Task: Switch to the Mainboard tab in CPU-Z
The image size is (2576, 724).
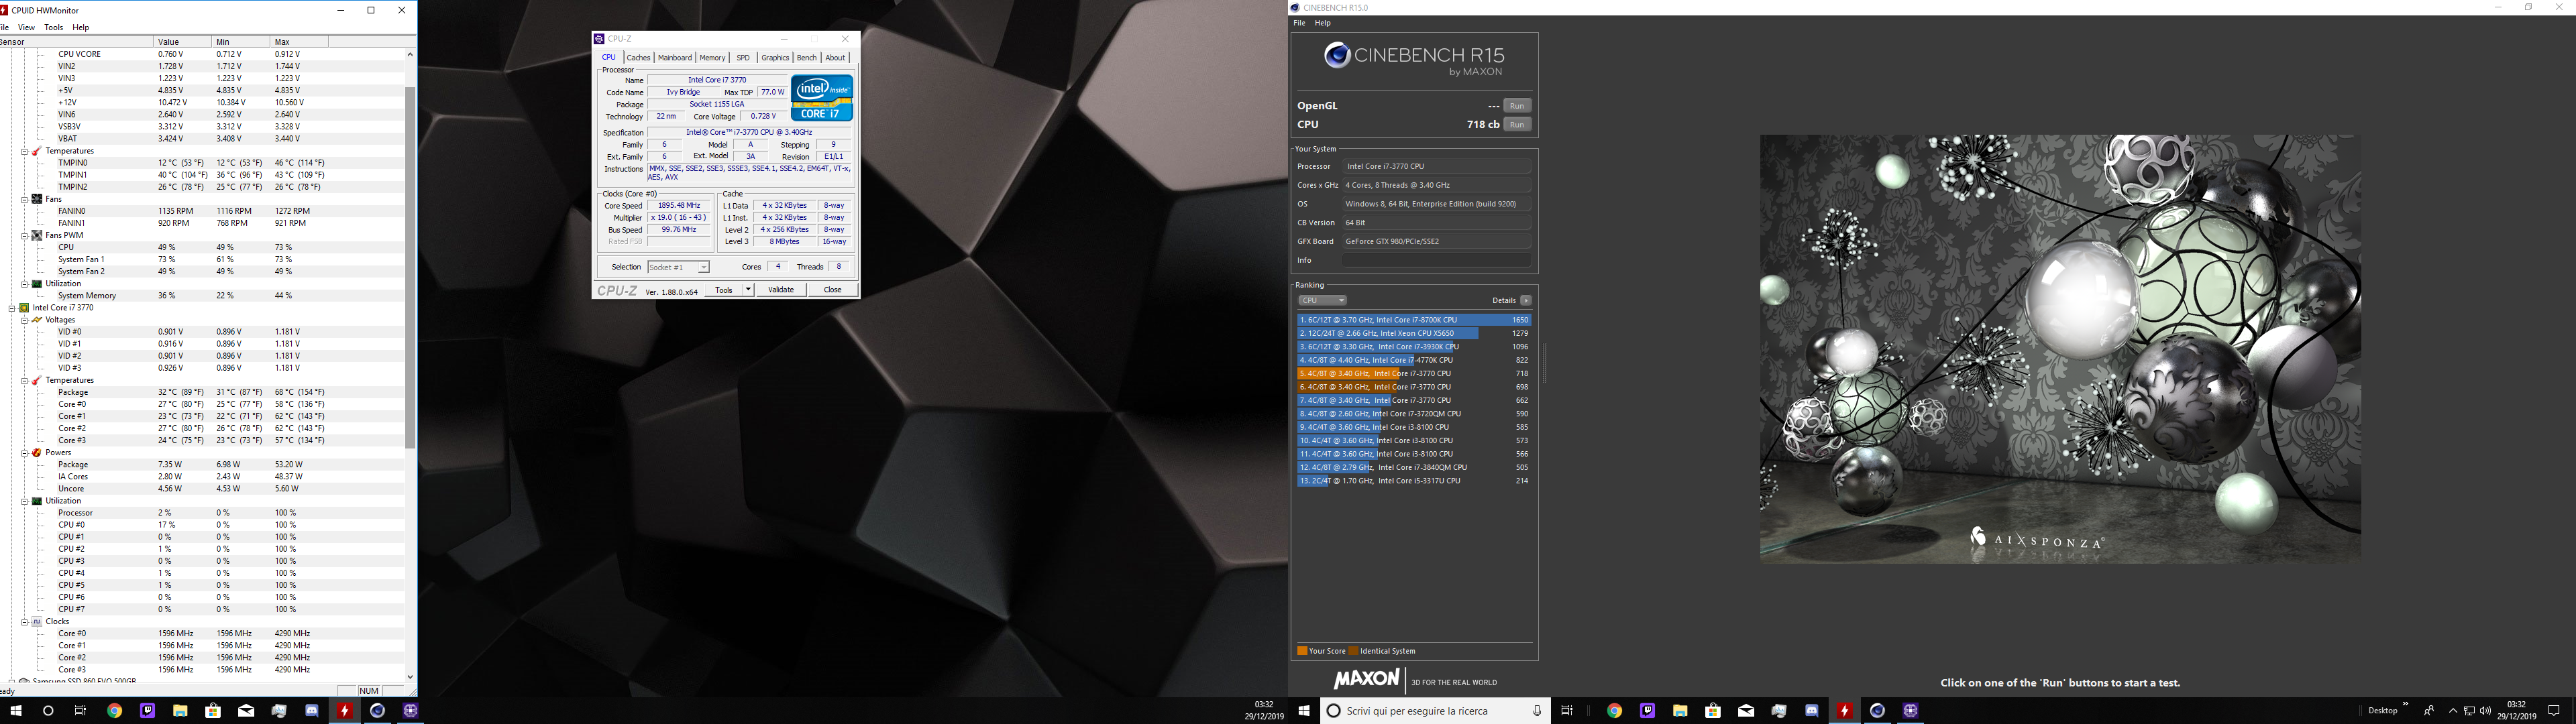Action: (x=674, y=58)
